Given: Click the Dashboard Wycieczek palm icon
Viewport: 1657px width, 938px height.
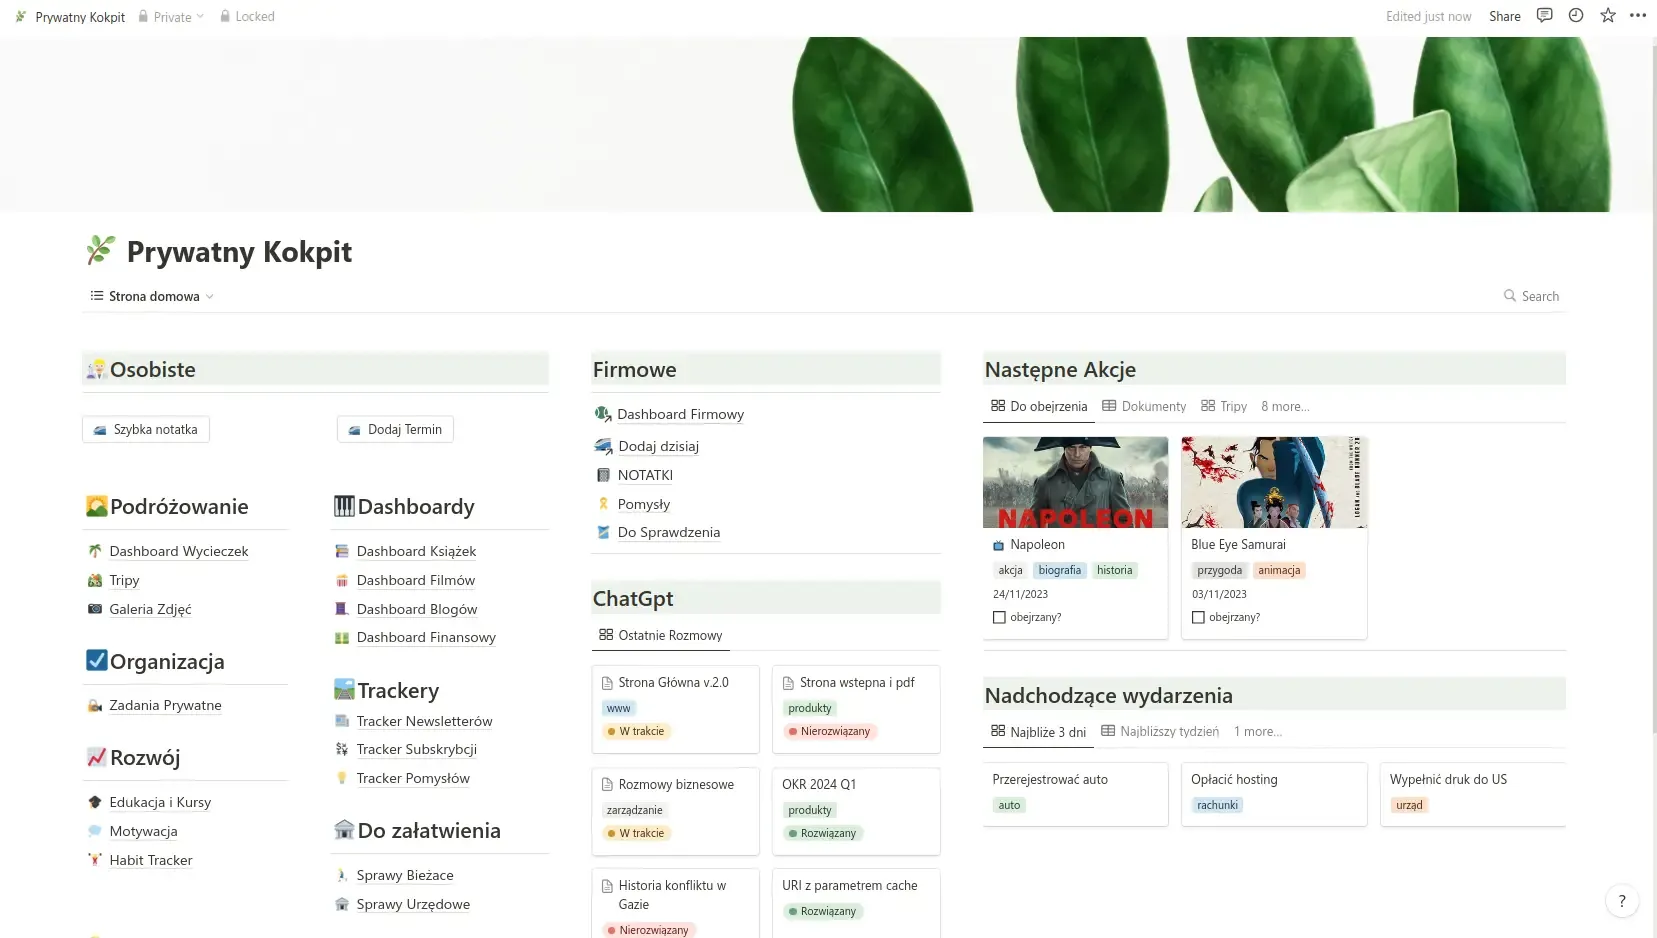Looking at the screenshot, I should click(95, 551).
